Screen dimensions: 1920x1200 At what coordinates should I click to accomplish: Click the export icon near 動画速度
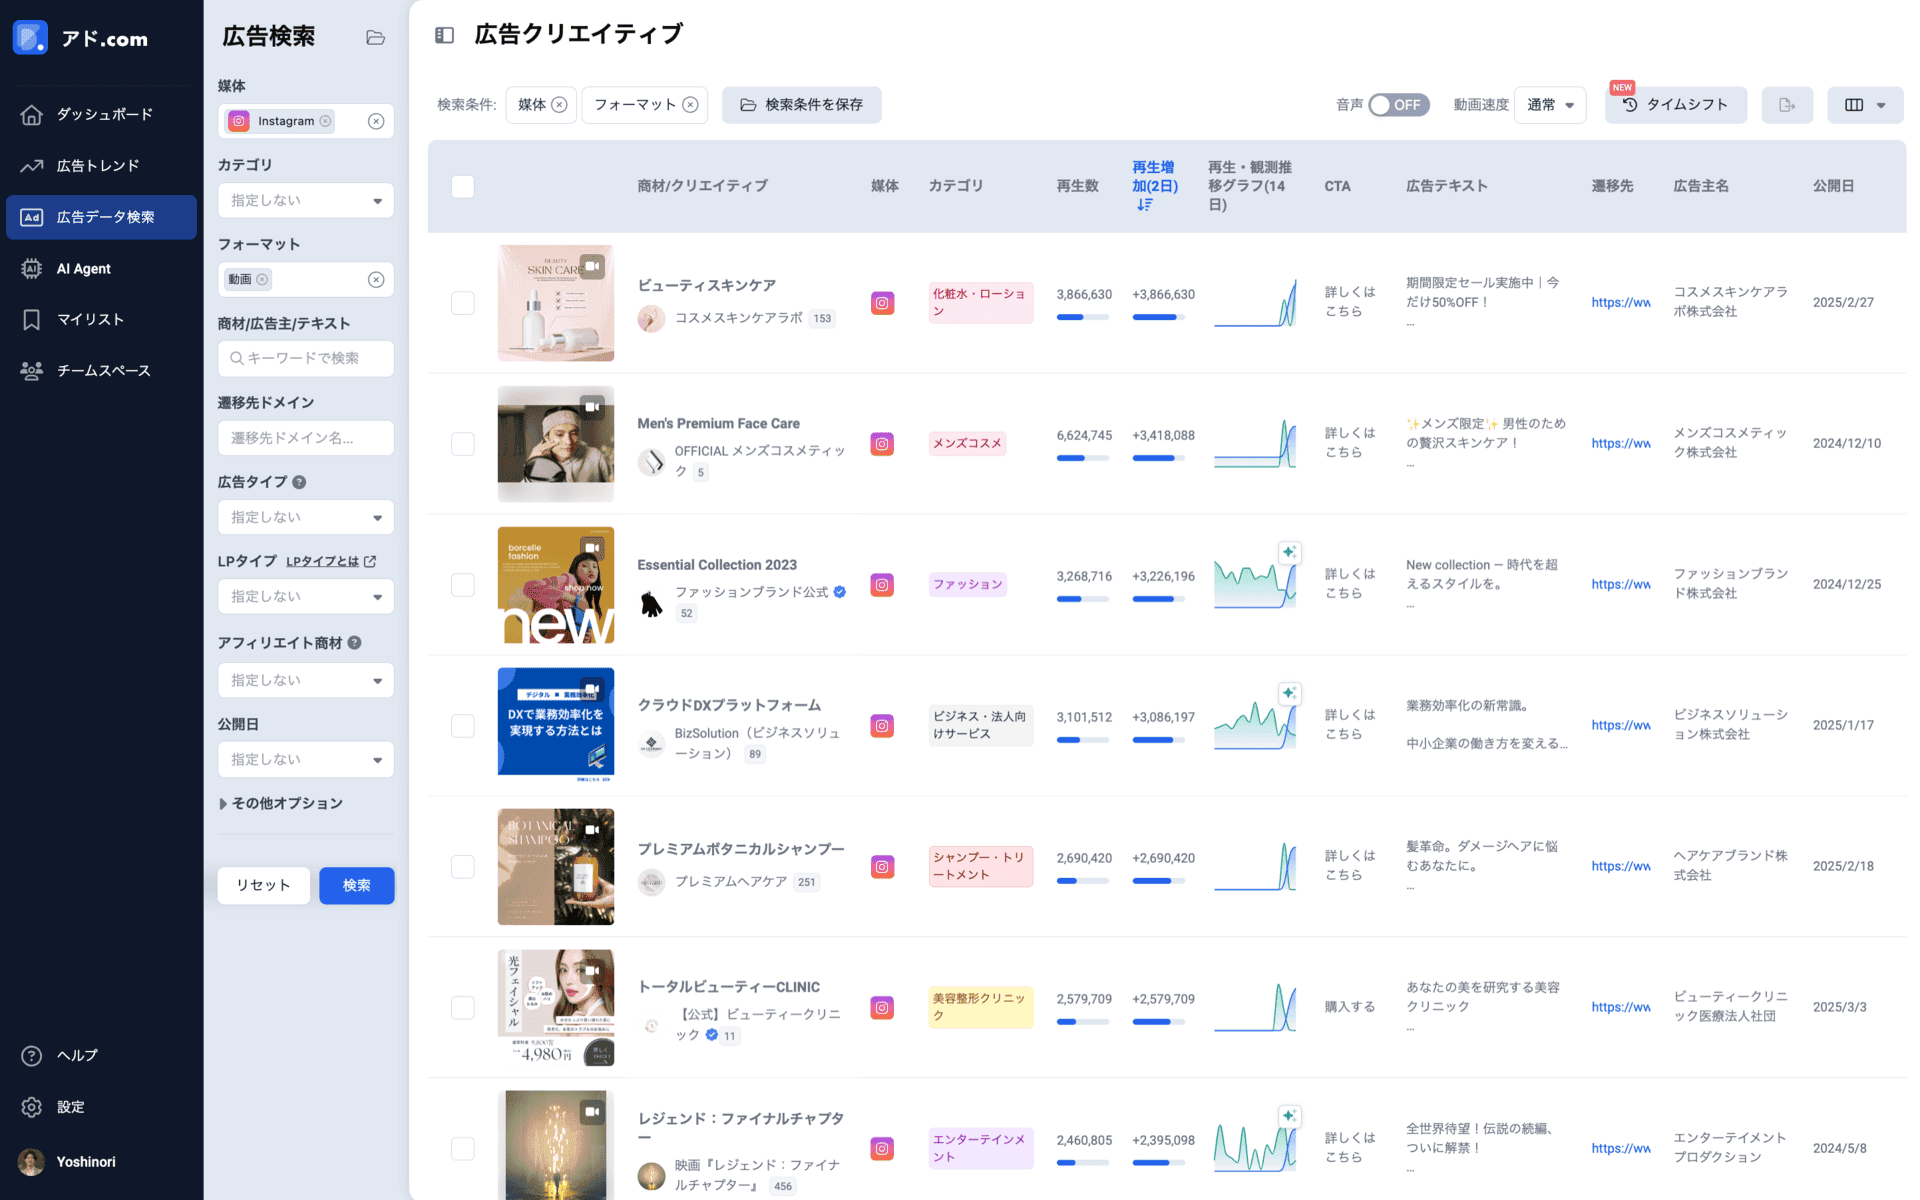[1787, 105]
